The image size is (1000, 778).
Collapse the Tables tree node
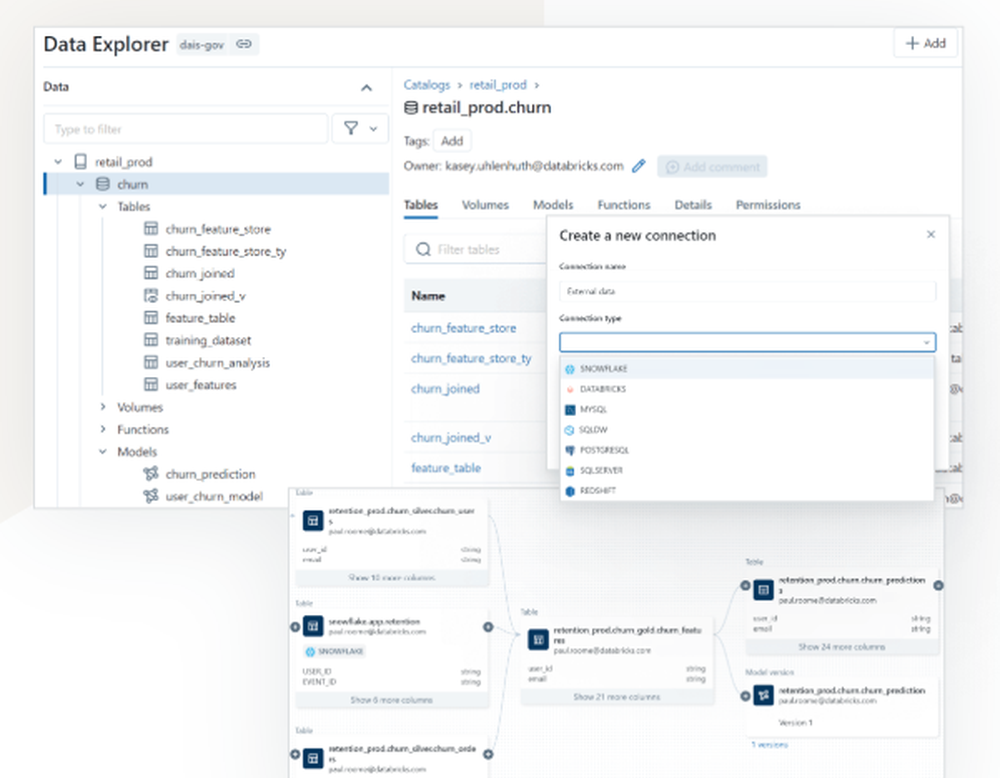coord(103,207)
